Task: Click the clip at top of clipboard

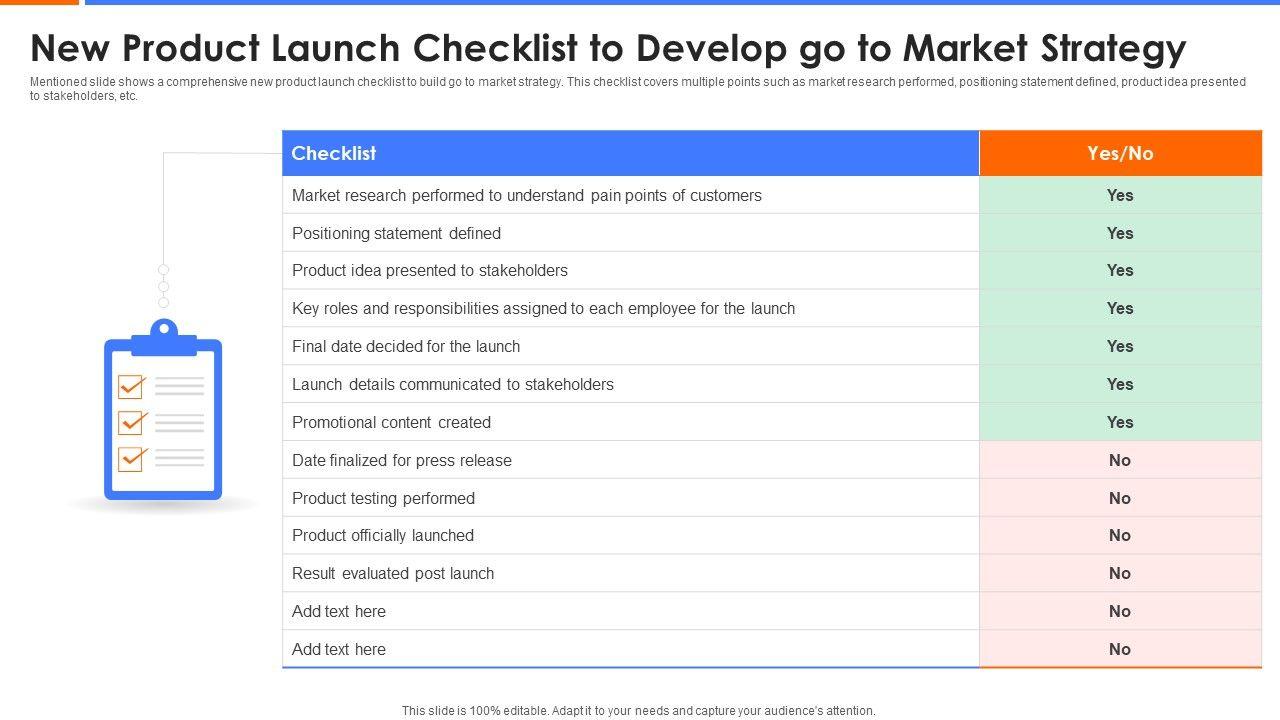Action: click(x=164, y=336)
